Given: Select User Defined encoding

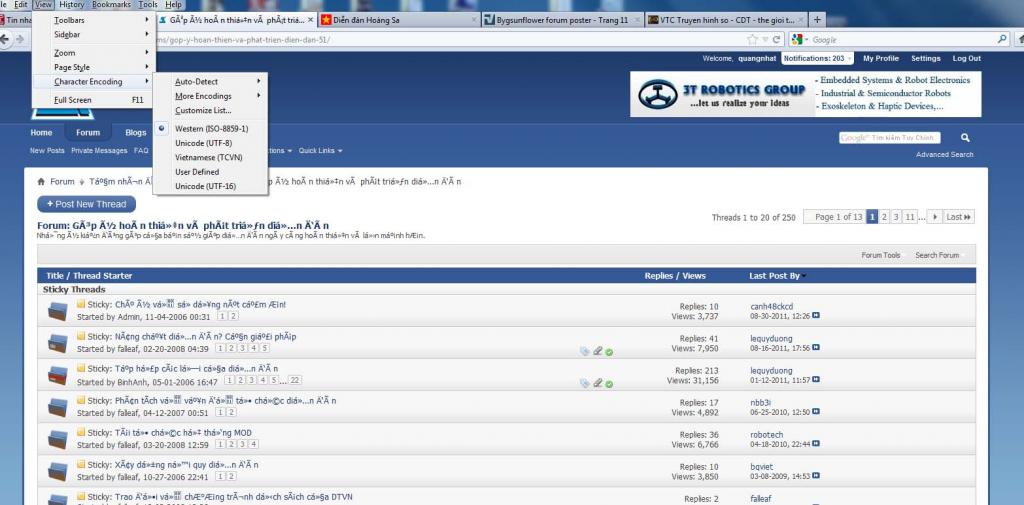Looking at the screenshot, I should 210,172.
